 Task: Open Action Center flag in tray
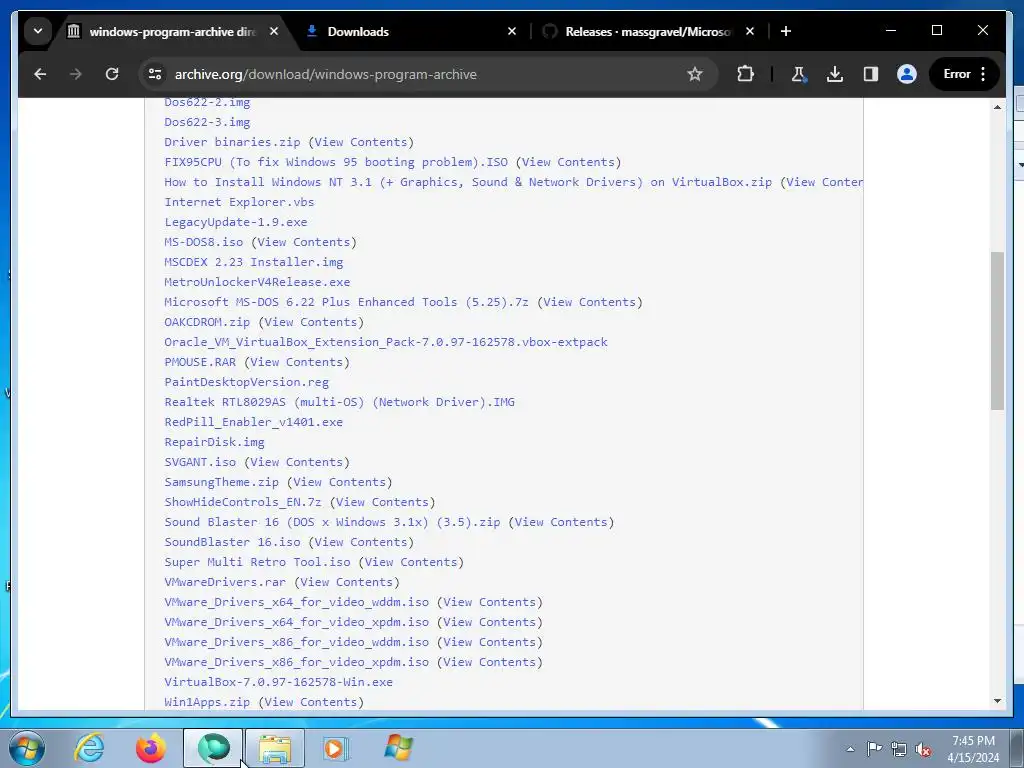click(x=874, y=749)
